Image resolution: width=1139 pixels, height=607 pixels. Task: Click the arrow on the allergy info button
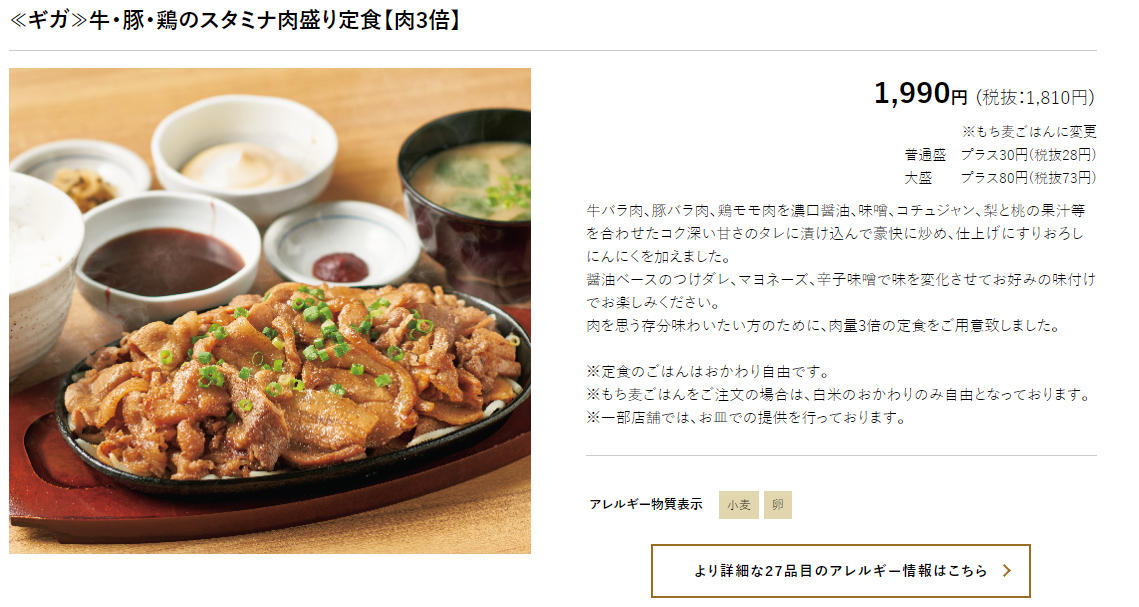1007,571
